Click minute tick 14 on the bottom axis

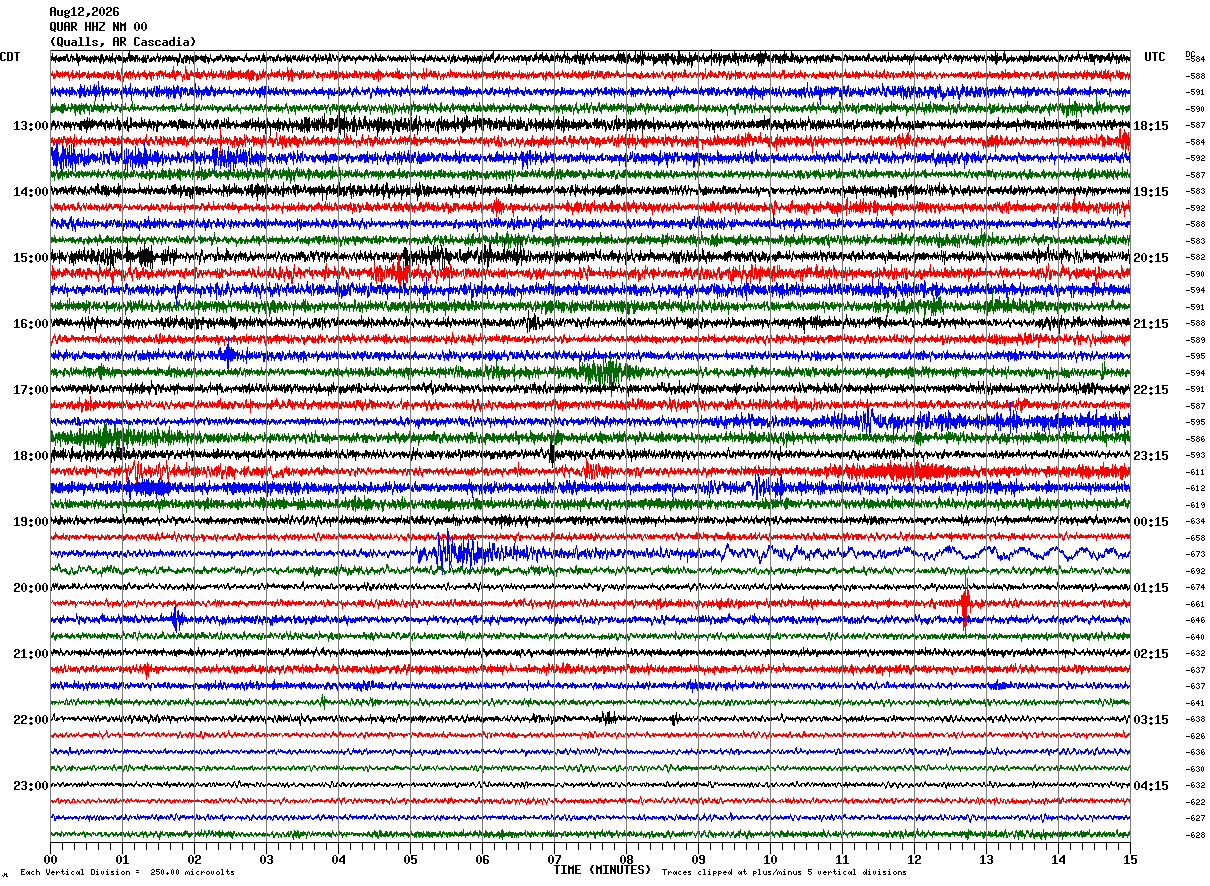(x=1058, y=859)
